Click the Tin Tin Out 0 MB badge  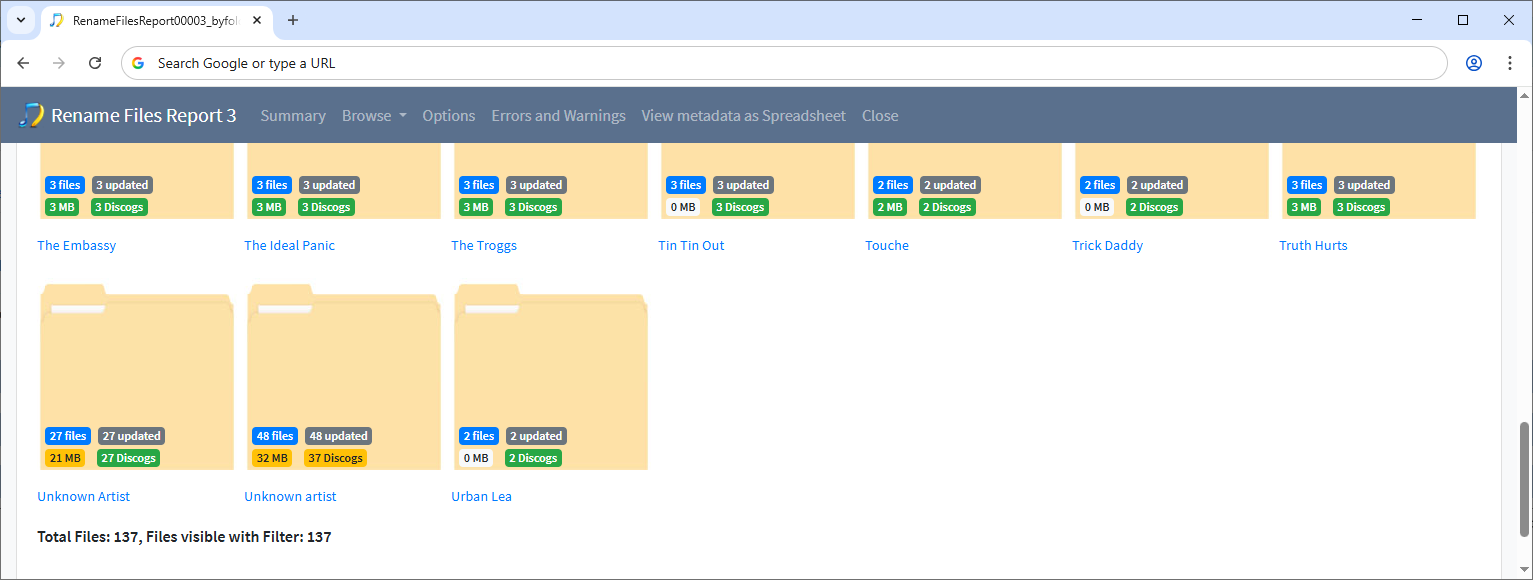[x=685, y=207]
